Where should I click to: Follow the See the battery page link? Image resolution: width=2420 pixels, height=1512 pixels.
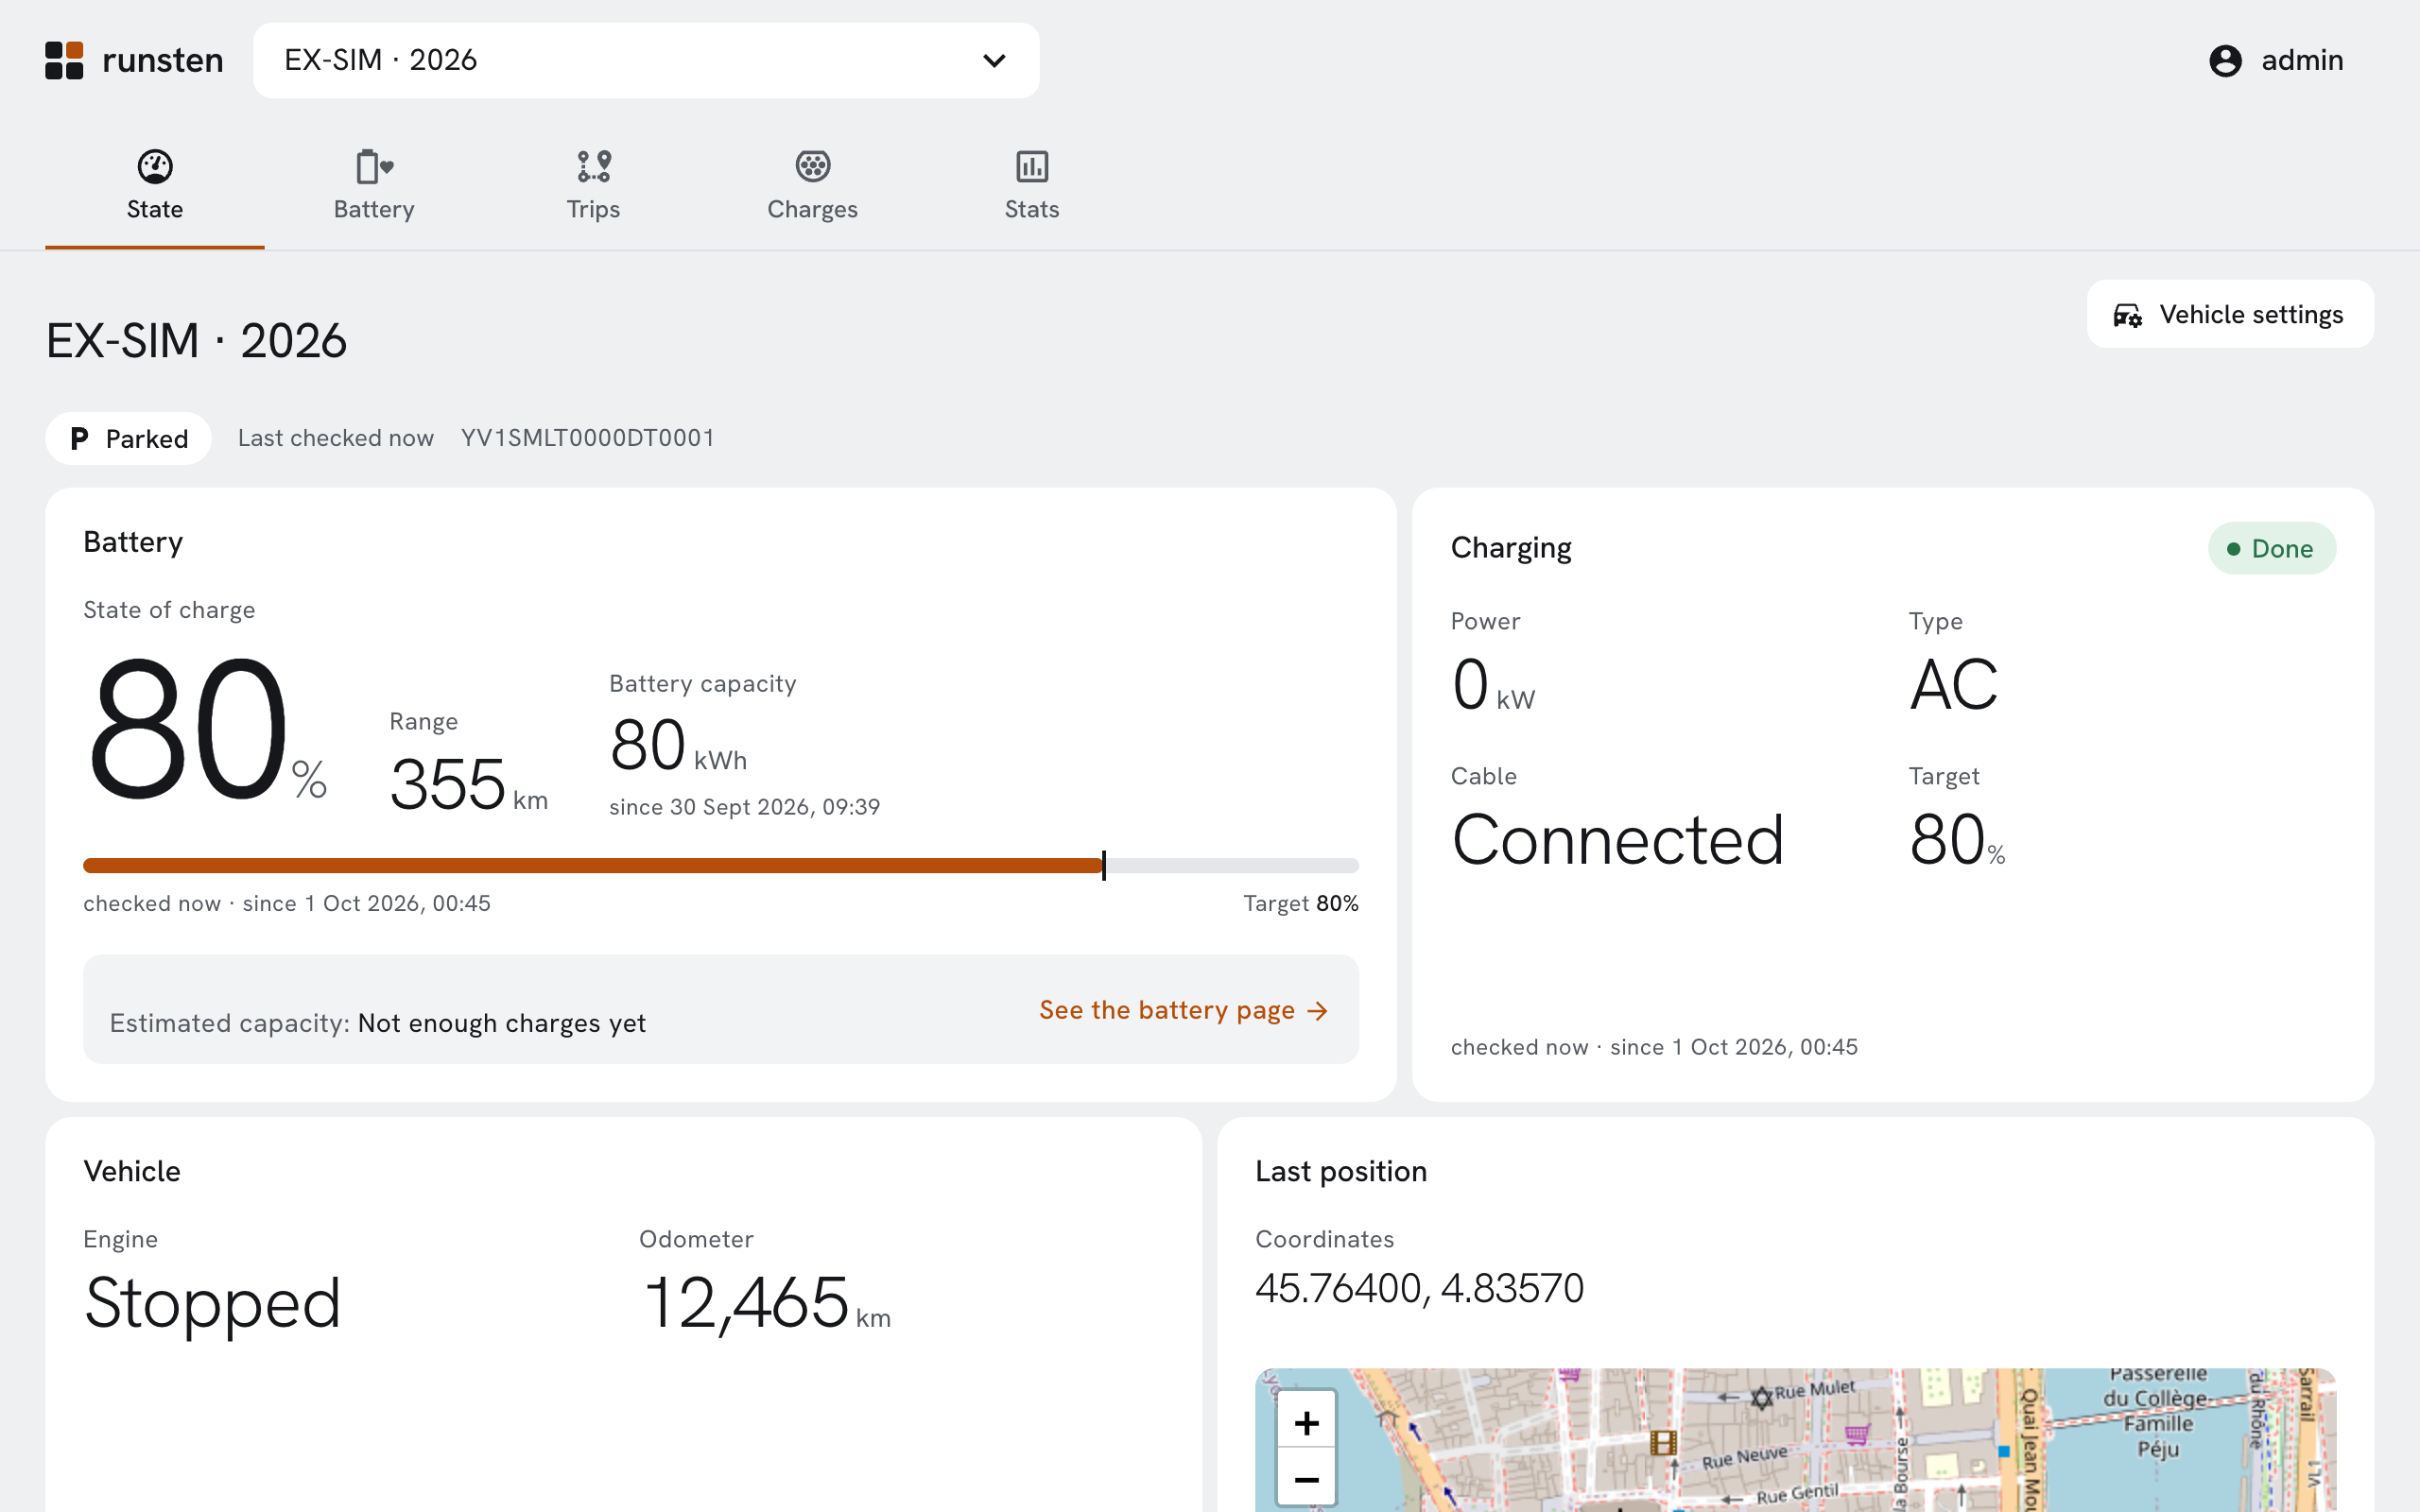click(x=1184, y=1010)
